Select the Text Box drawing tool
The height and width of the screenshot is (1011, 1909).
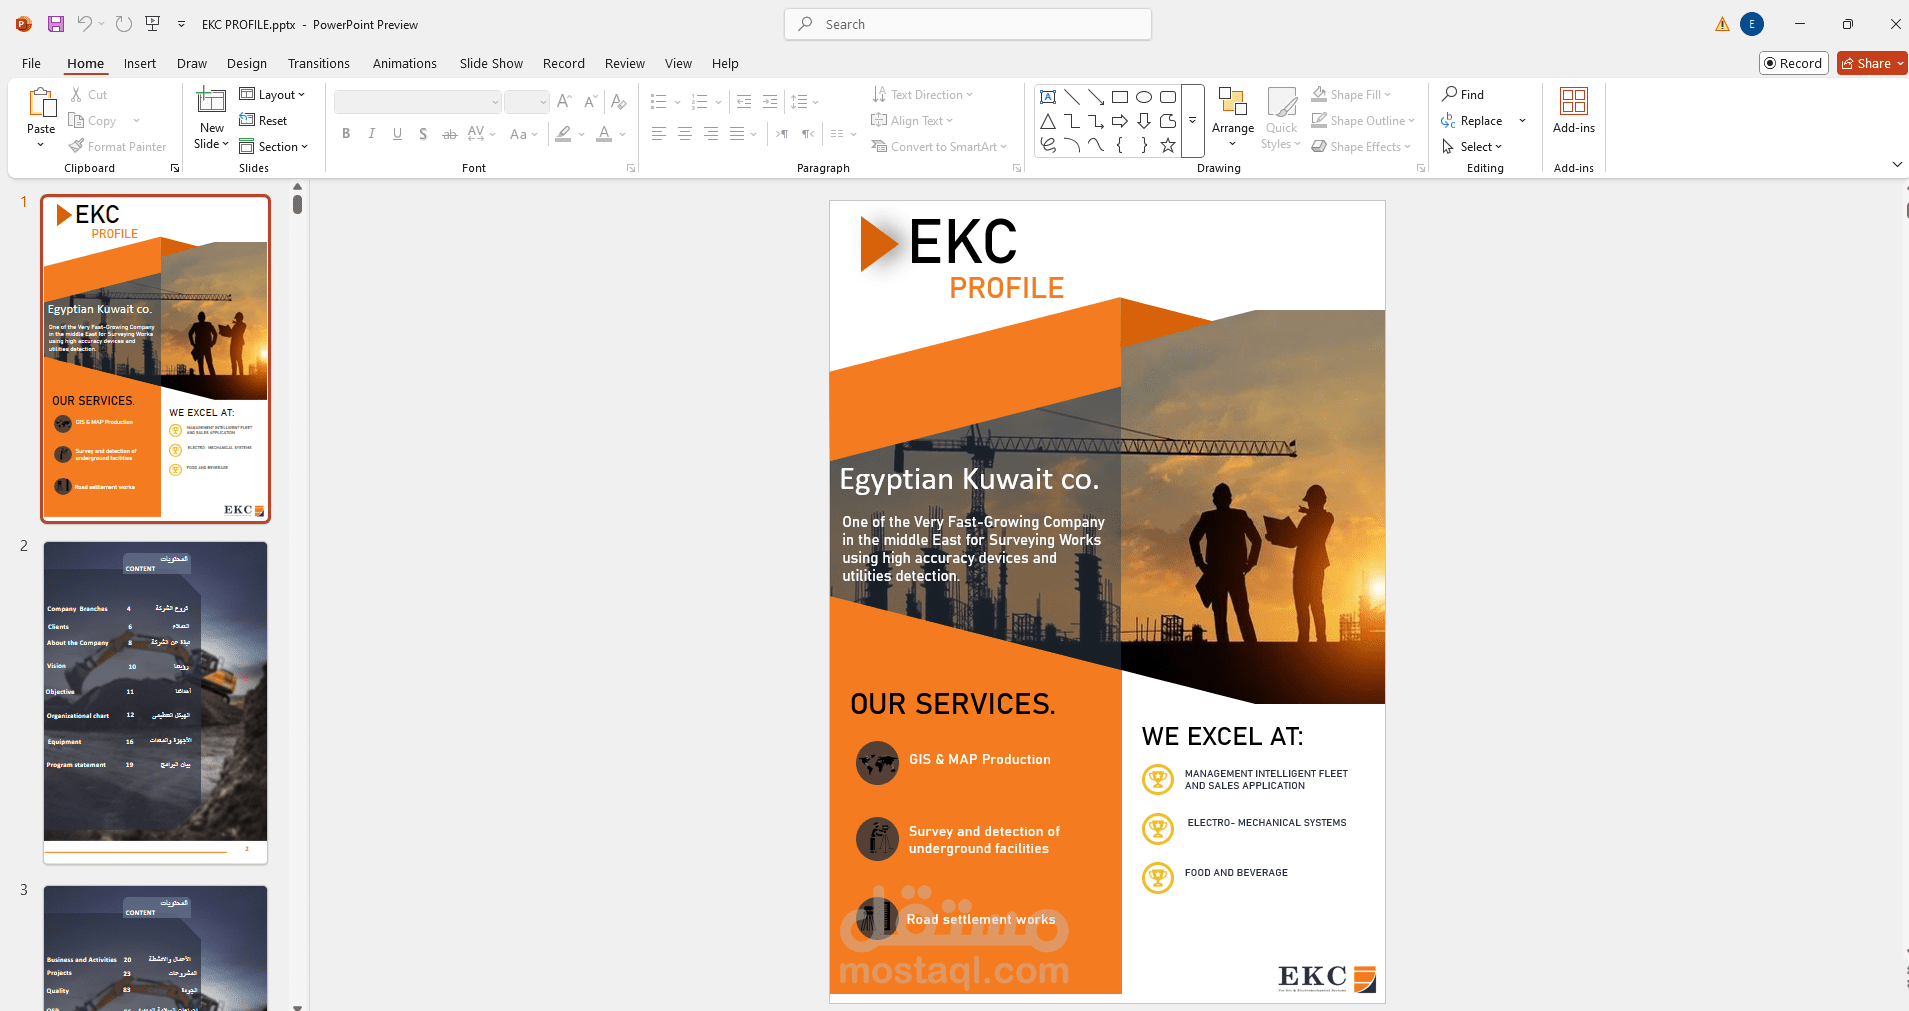point(1048,96)
